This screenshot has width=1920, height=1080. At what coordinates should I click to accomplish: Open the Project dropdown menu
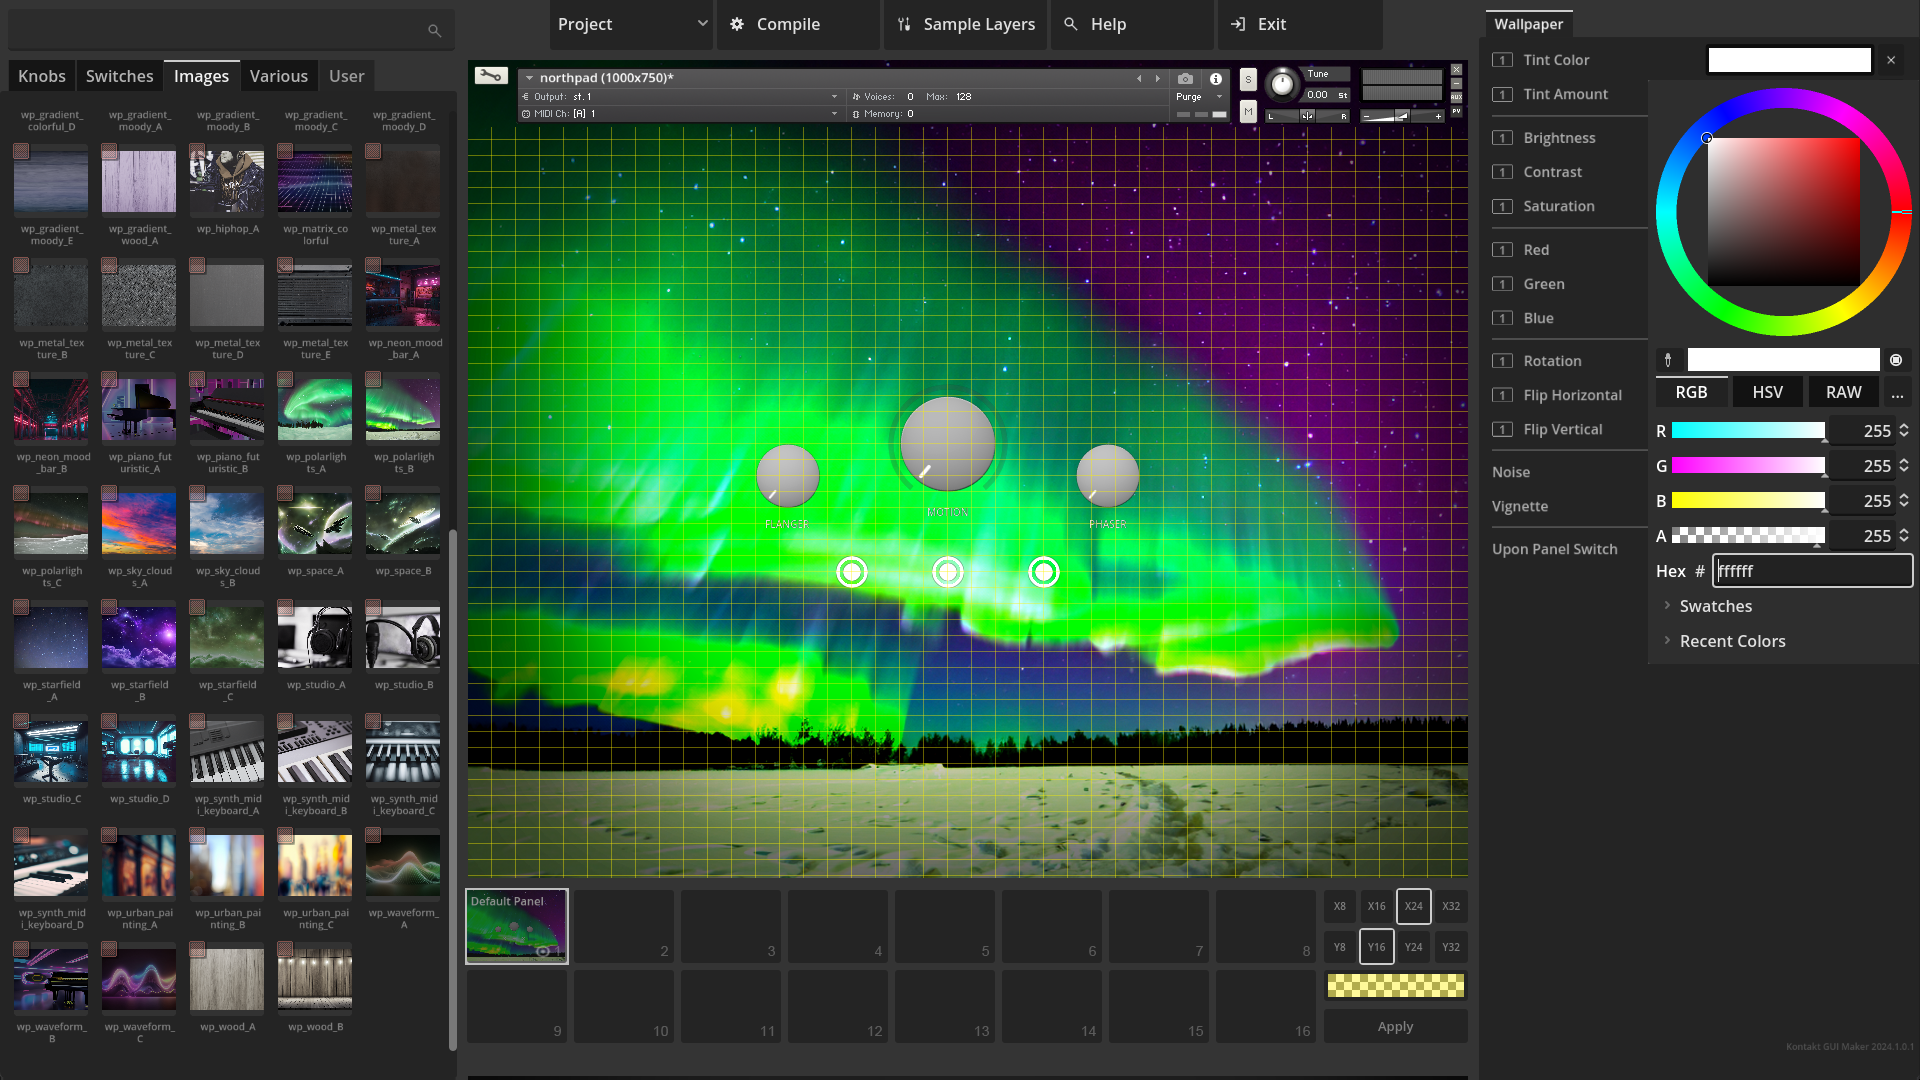(631, 24)
